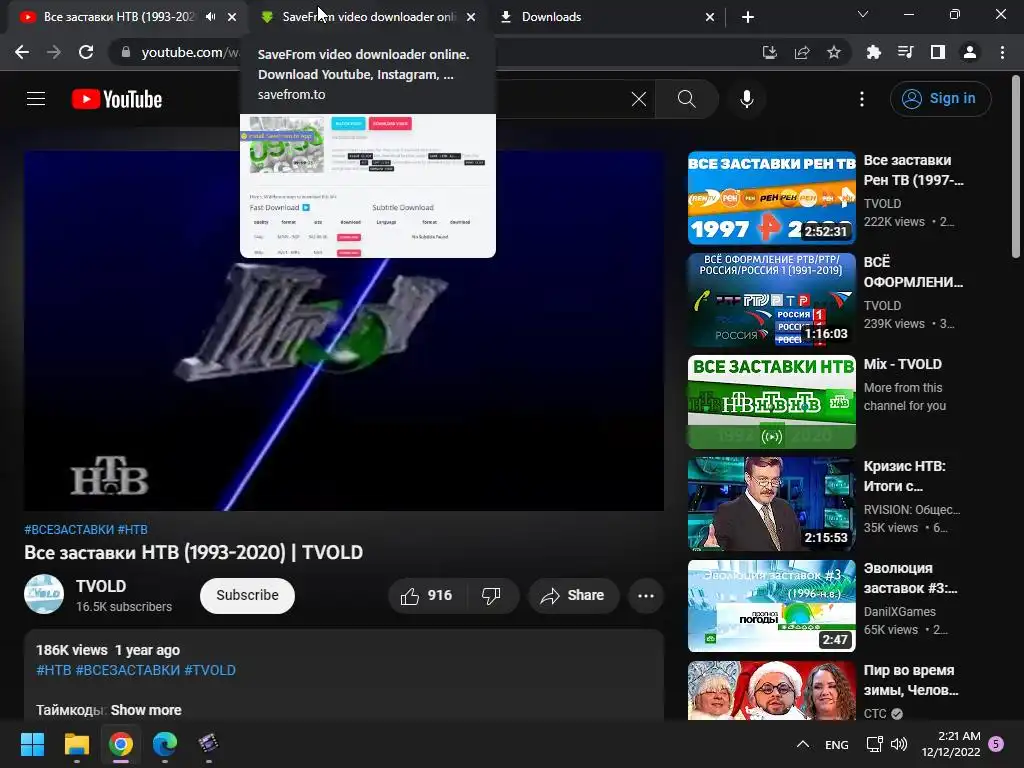This screenshot has height=768, width=1024.
Task: Open Кризис НТВ: Итоги video thumbnail
Action: 771,504
